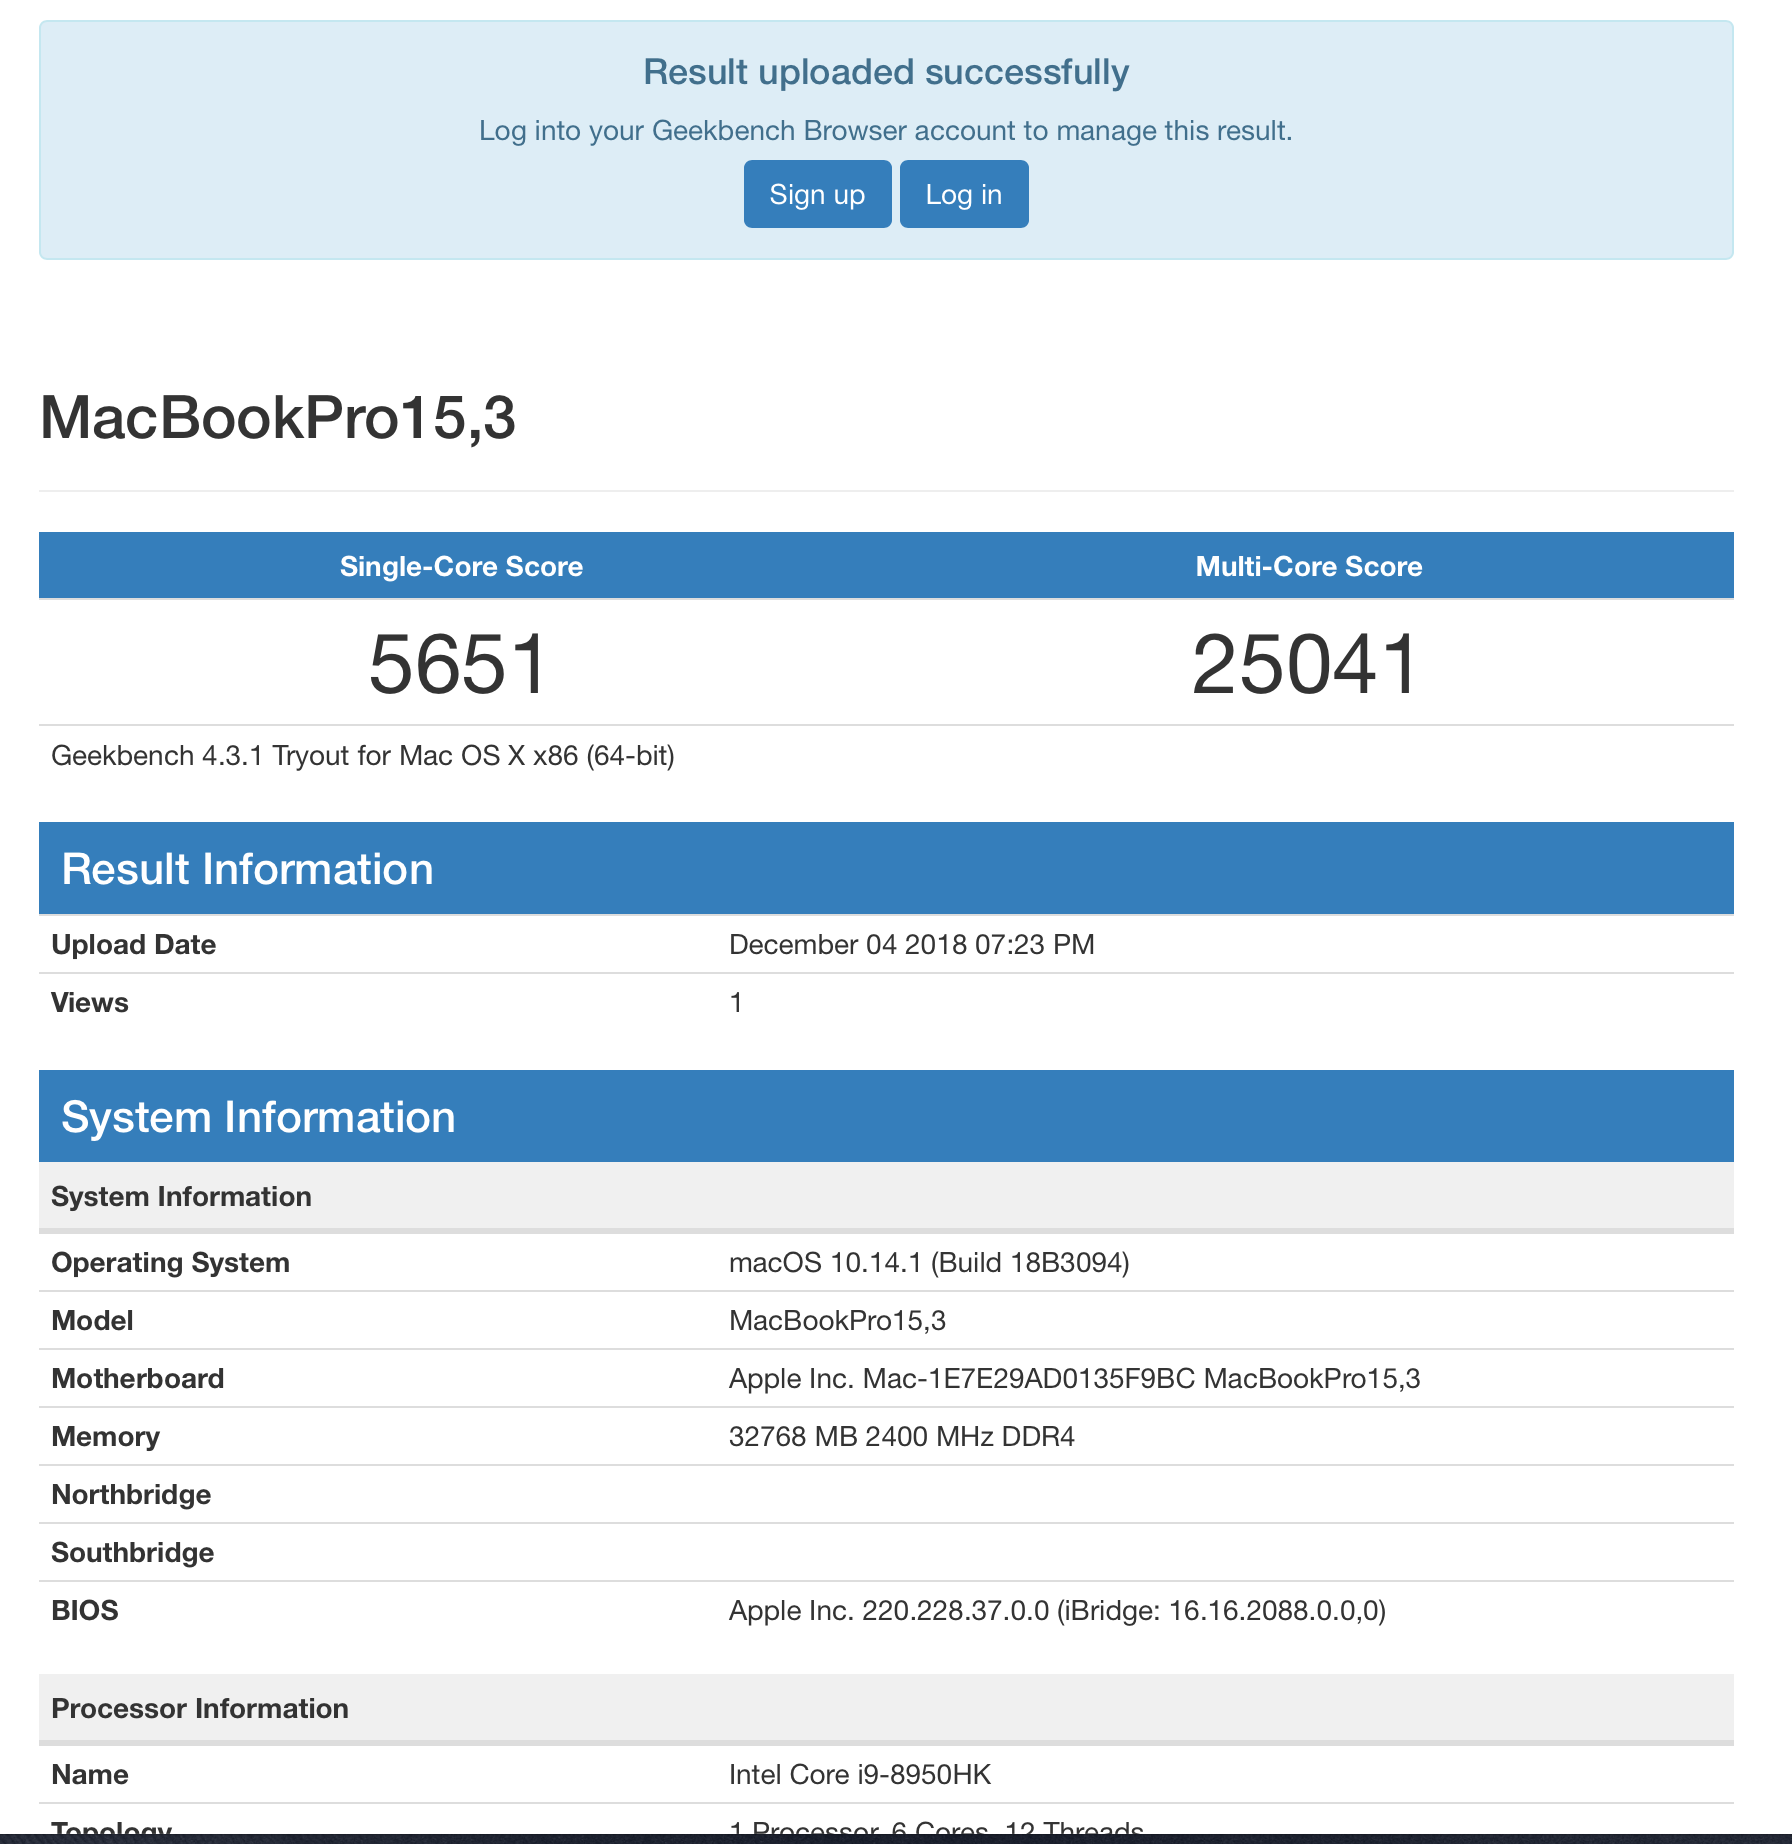The image size is (1792, 1844).
Task: Click the Geekbench 4.3.1 Tryout version text
Action: (x=363, y=756)
